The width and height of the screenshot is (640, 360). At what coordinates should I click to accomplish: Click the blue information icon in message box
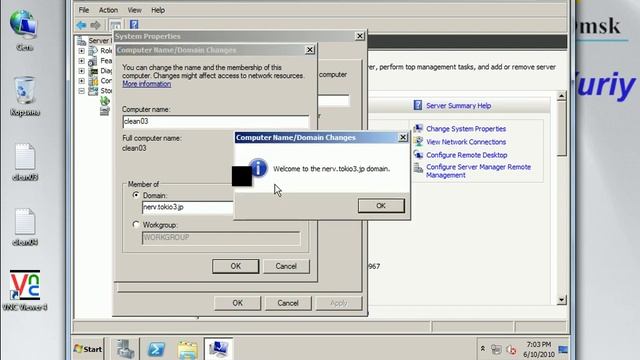pos(258,168)
